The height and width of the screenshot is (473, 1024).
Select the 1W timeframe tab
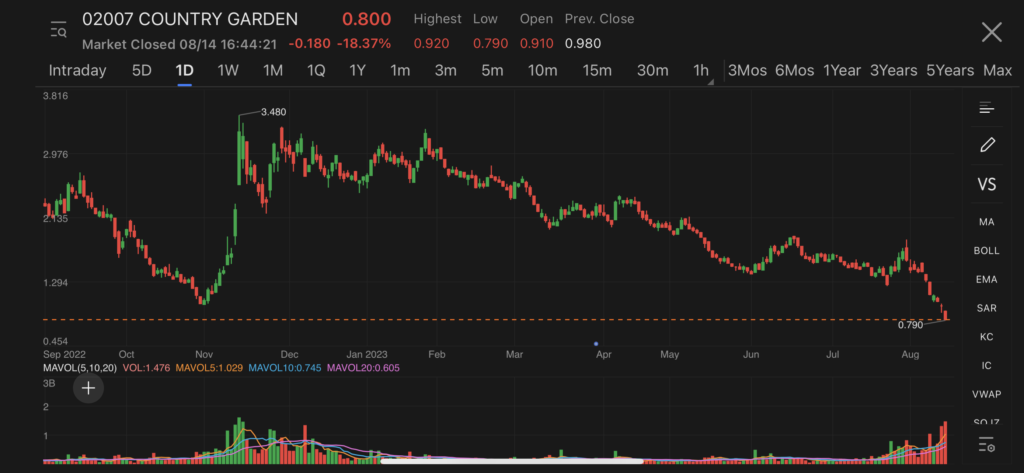pos(228,71)
